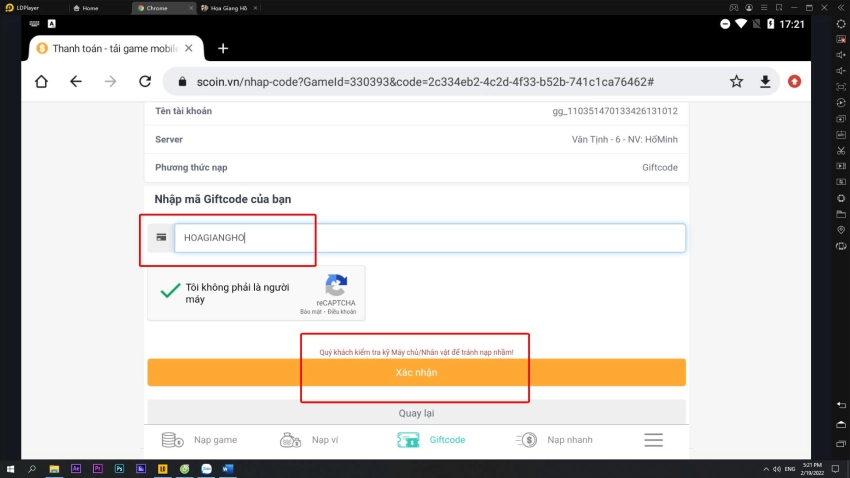This screenshot has height=478, width=850.
Task: Bookmark this page with the star icon
Action: pos(736,82)
